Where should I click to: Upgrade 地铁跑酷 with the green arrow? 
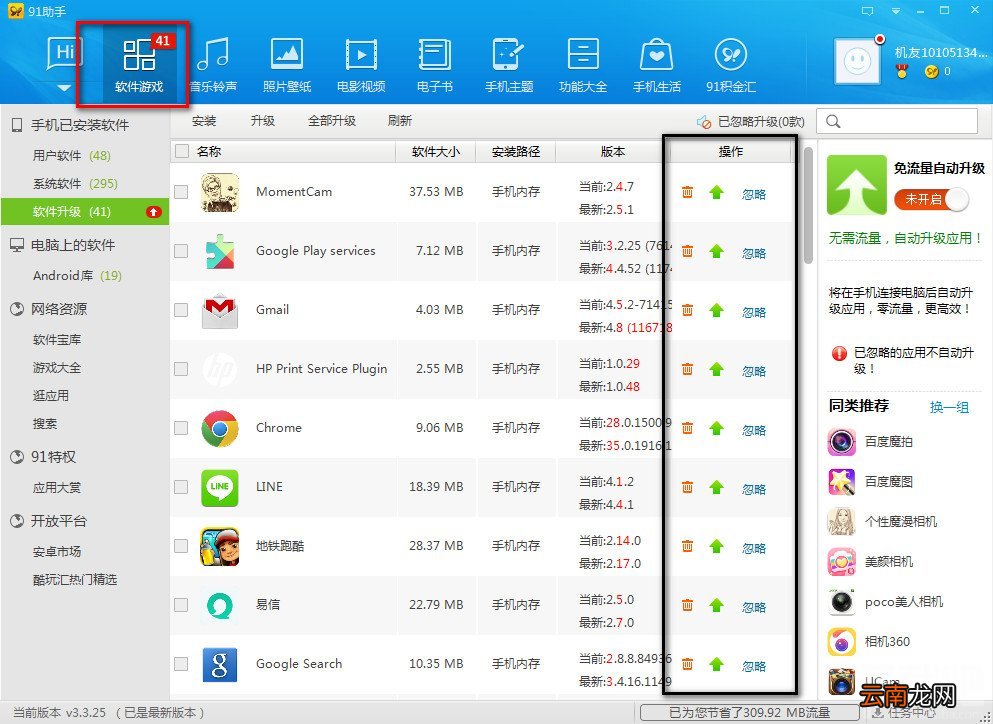point(716,546)
